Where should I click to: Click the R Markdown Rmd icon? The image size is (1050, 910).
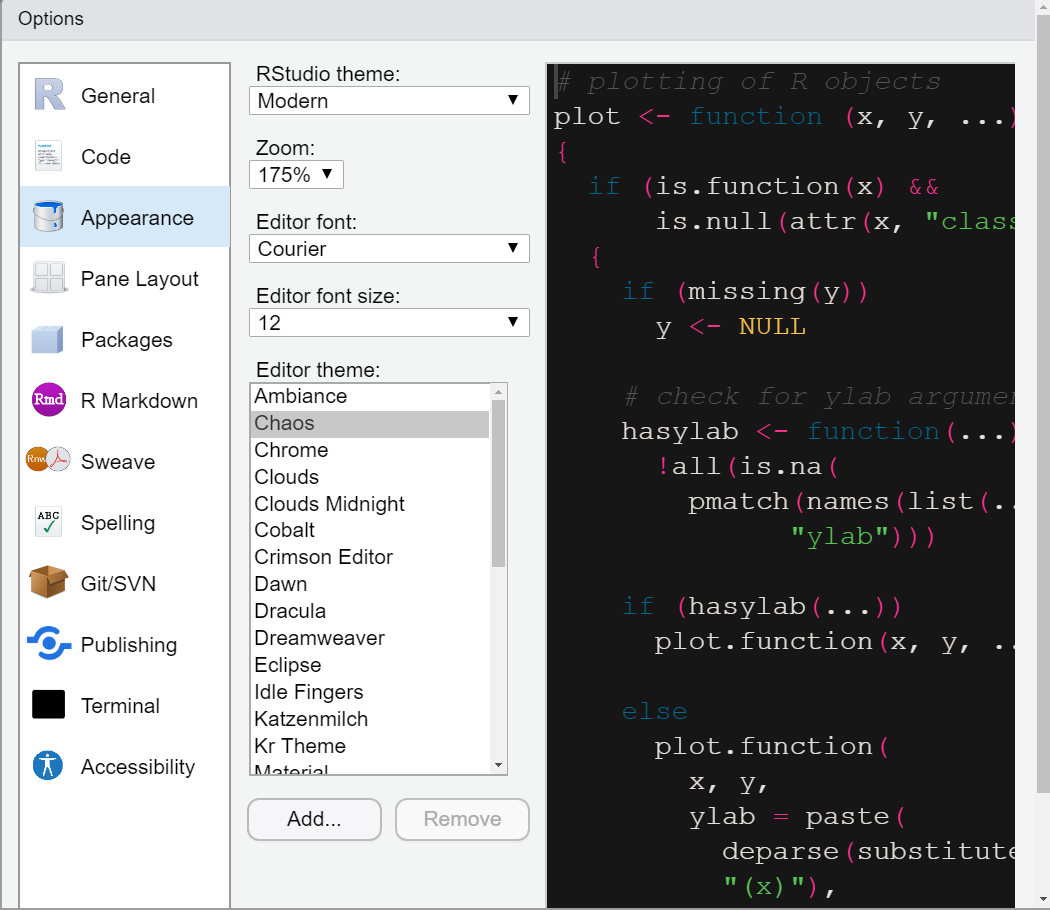tap(49, 400)
